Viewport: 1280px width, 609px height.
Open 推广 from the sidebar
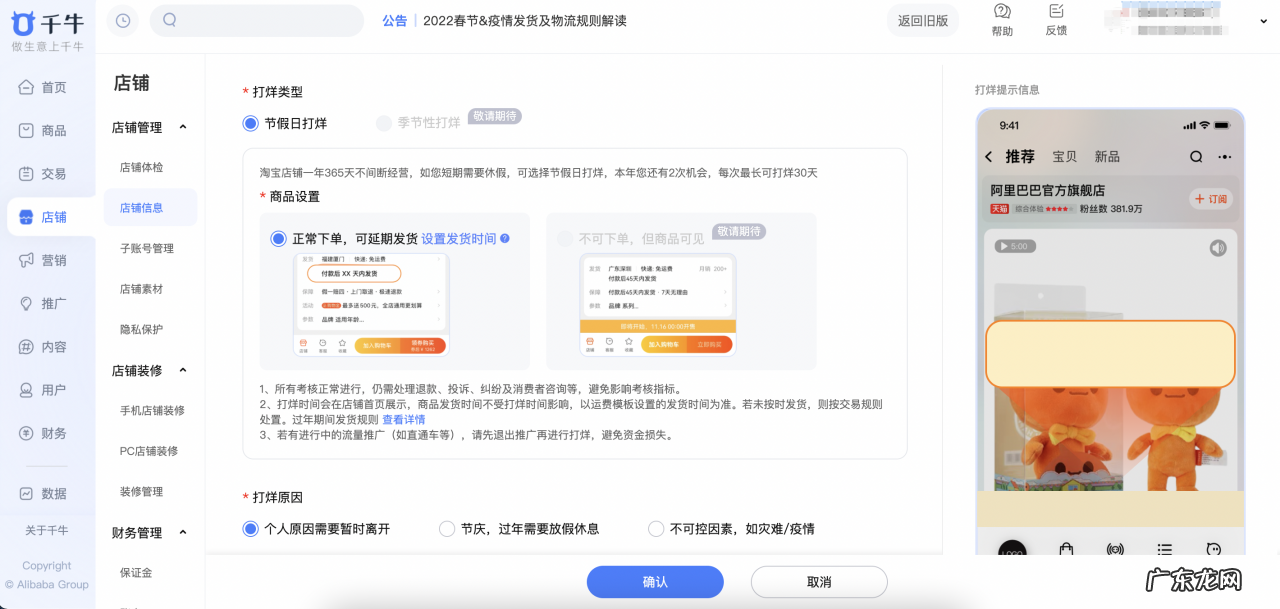(x=47, y=303)
